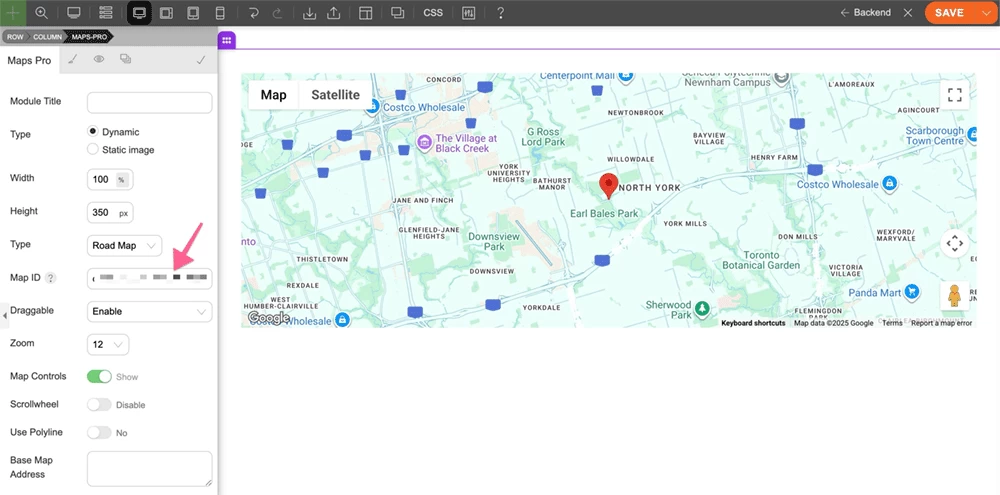Screen dimensions: 1000x495
Task: Click the preview monitor icon
Action: [x=74, y=13]
